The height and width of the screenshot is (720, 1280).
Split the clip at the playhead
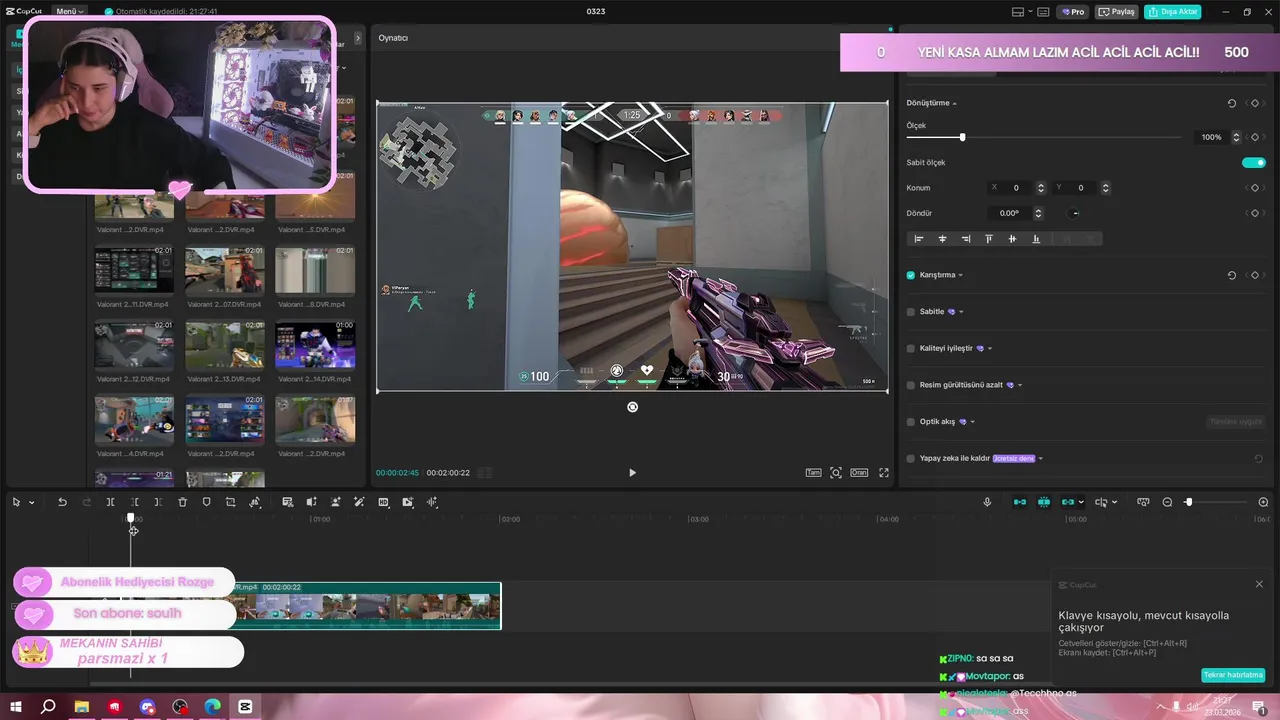click(x=110, y=502)
